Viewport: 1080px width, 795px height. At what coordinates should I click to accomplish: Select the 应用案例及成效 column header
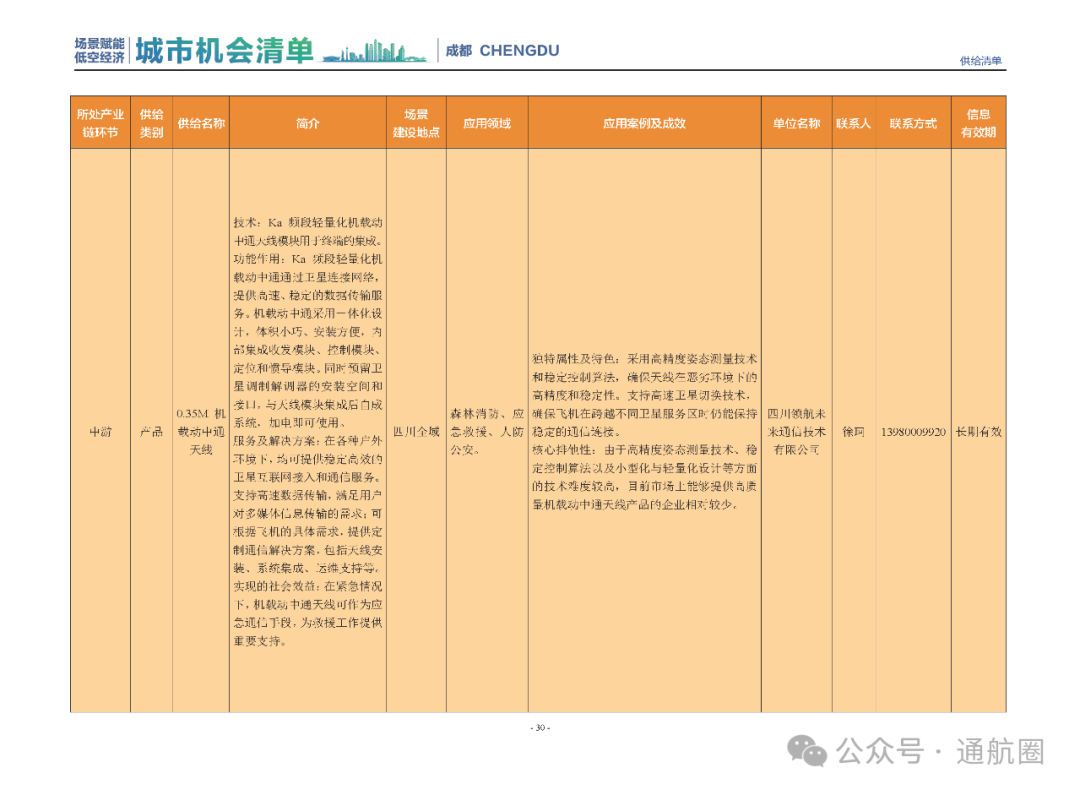pyautogui.click(x=645, y=123)
